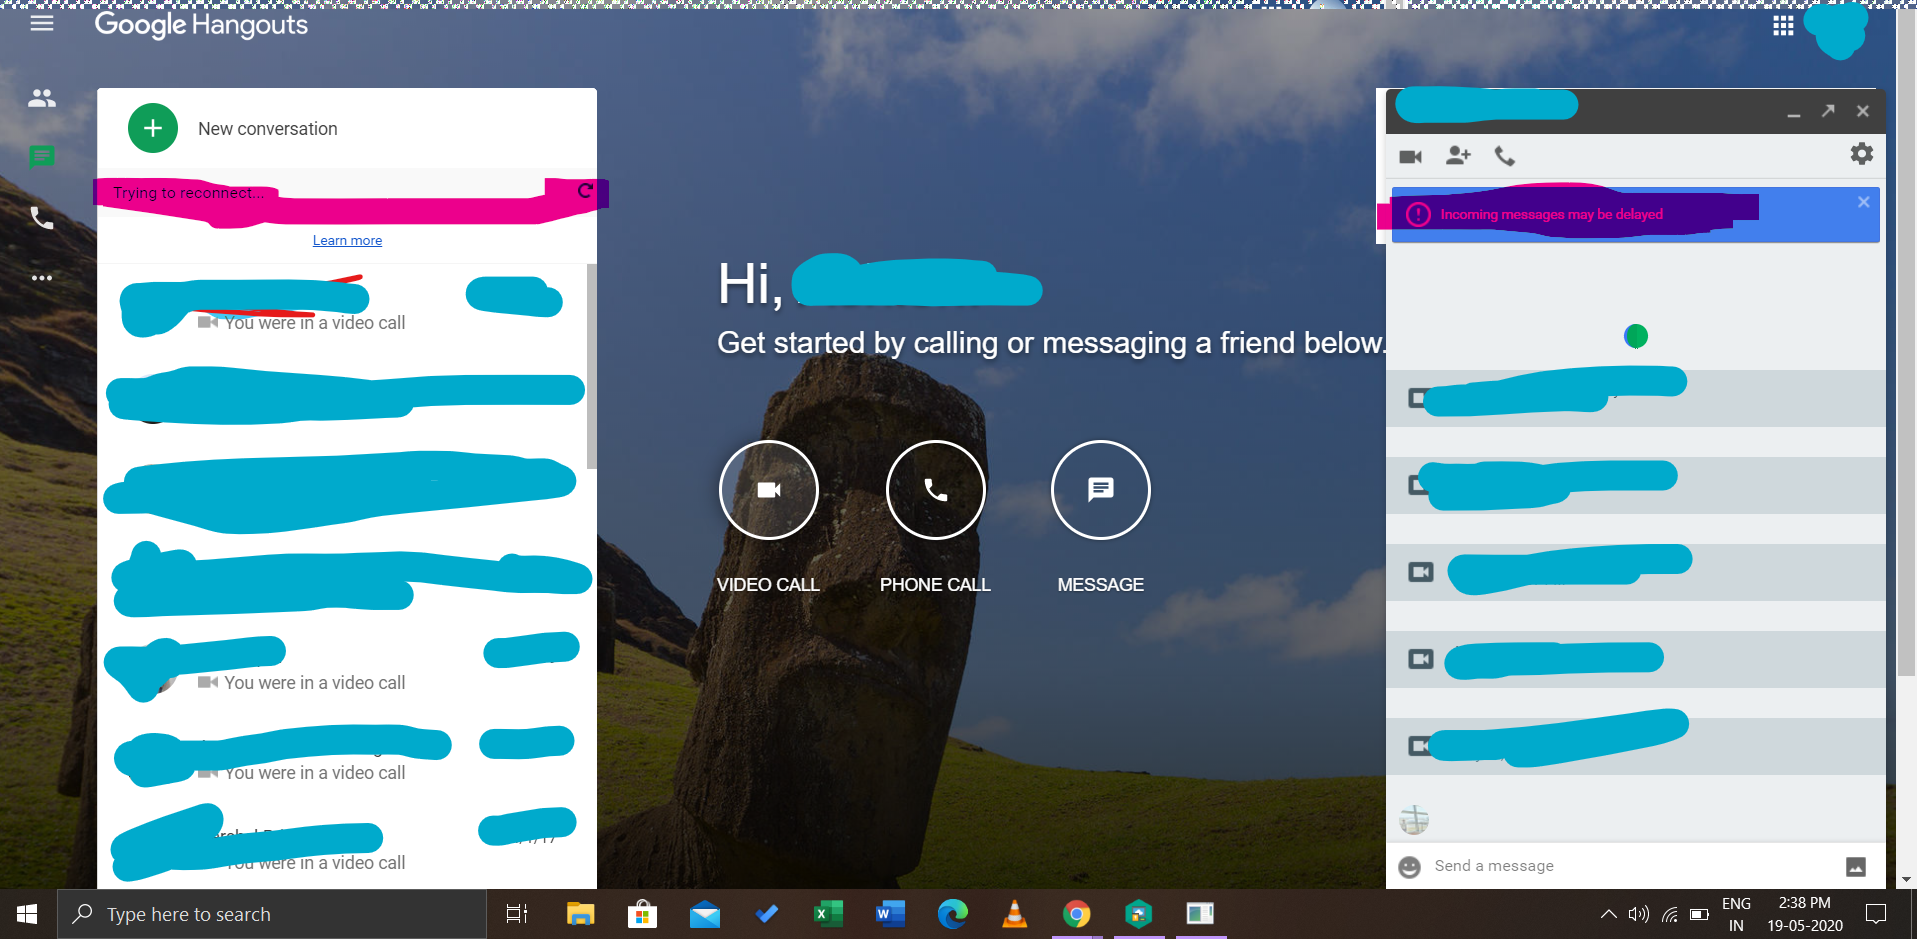Open Microsoft Store from the taskbar
The image size is (1917, 939).
642,914
